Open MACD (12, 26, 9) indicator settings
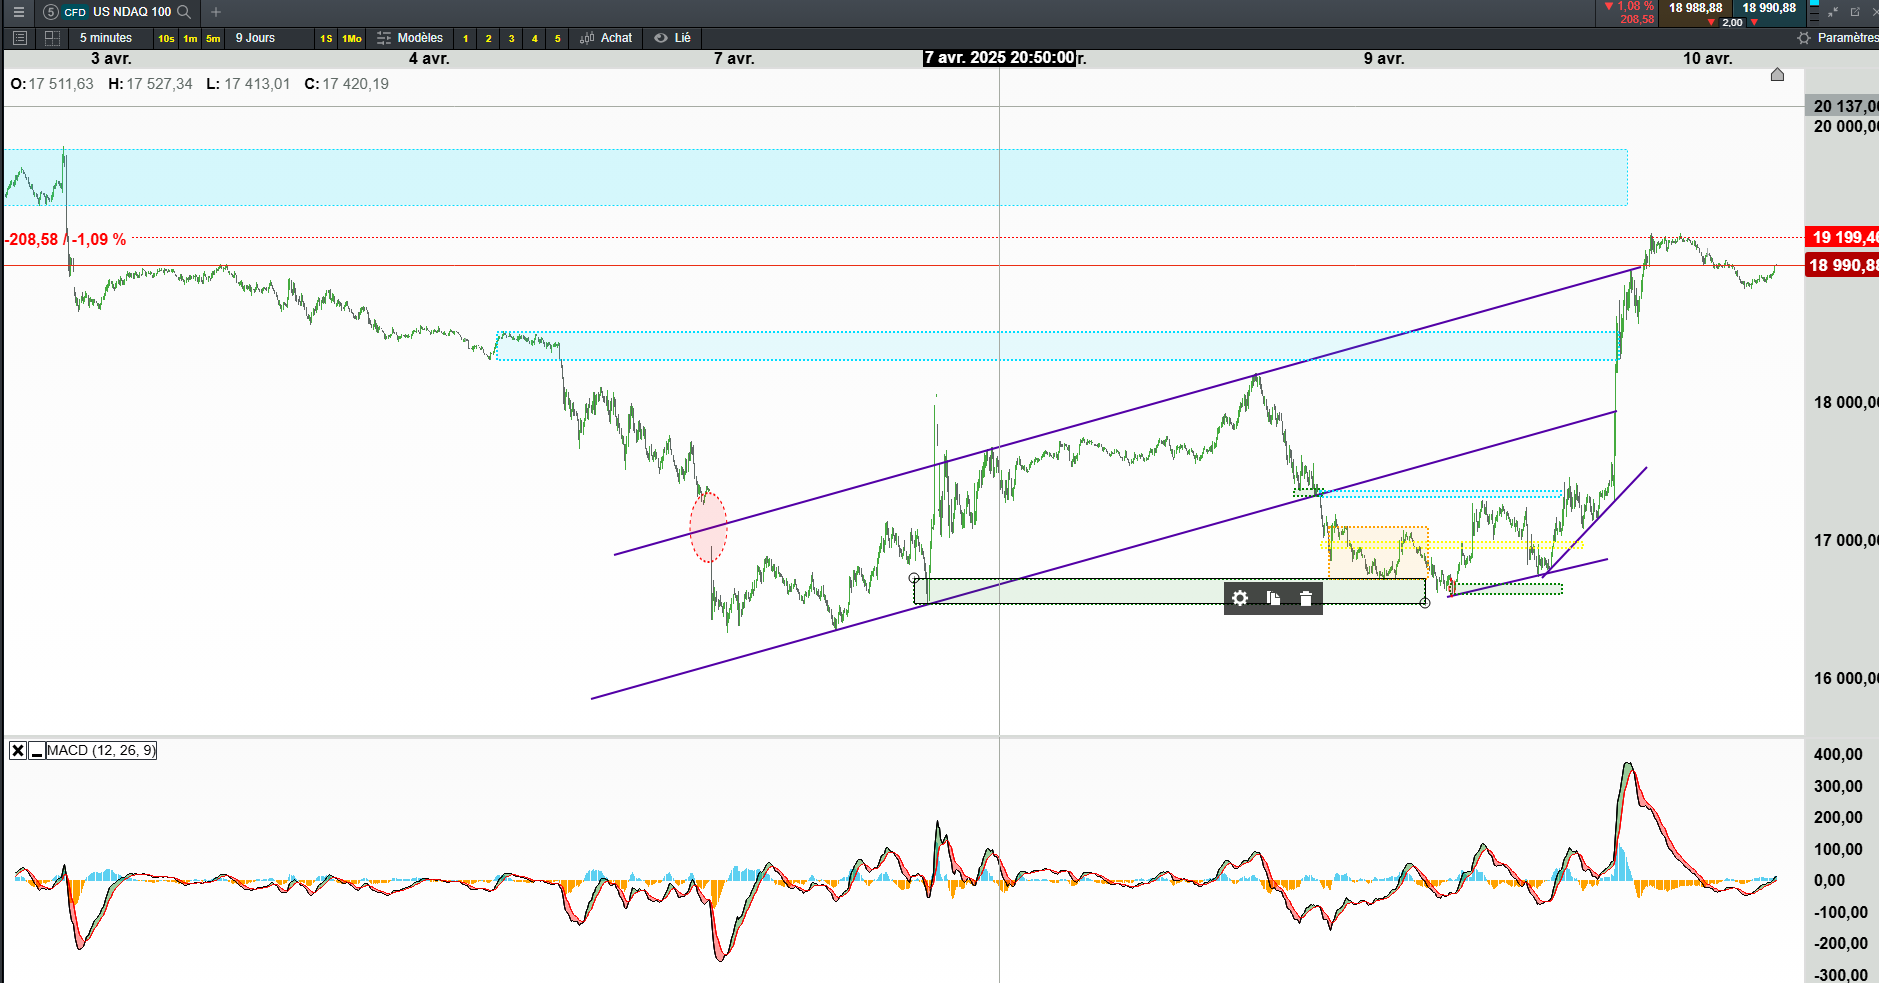This screenshot has height=983, width=1879. click(x=101, y=751)
